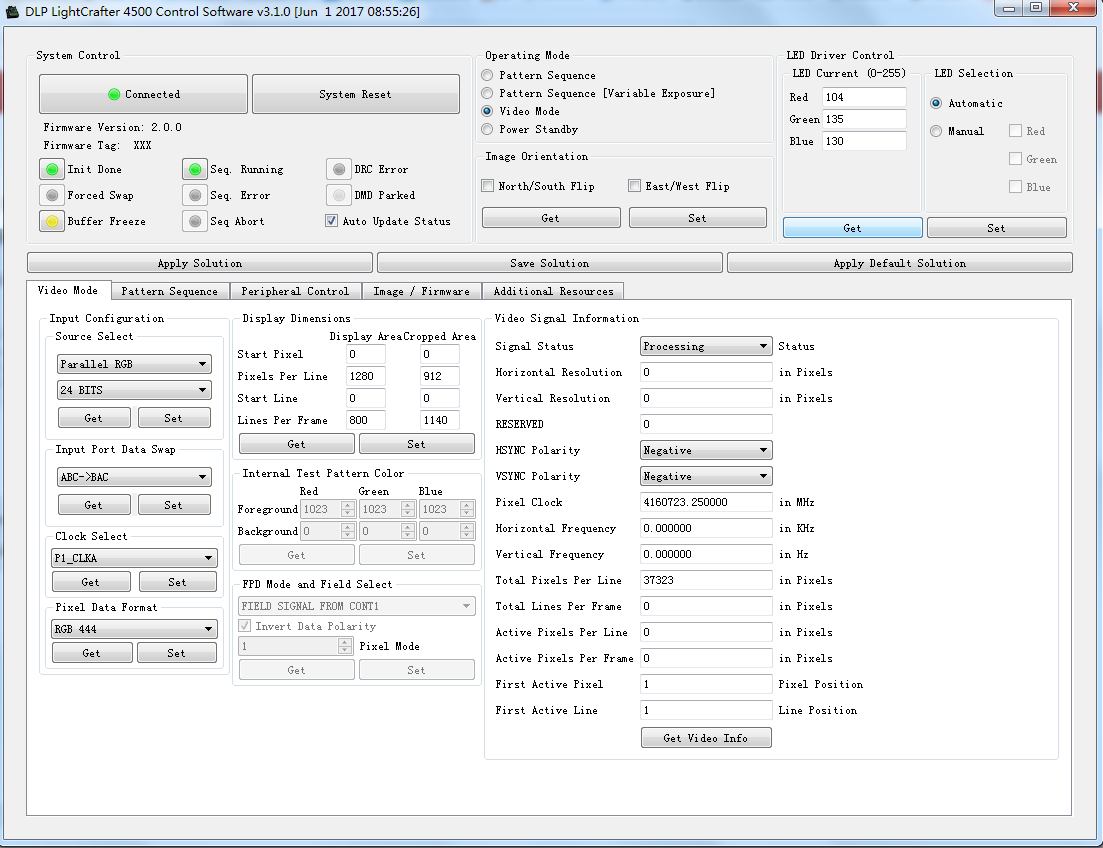1103x848 pixels.
Task: Click the System Reset button
Action: pyautogui.click(x=355, y=95)
